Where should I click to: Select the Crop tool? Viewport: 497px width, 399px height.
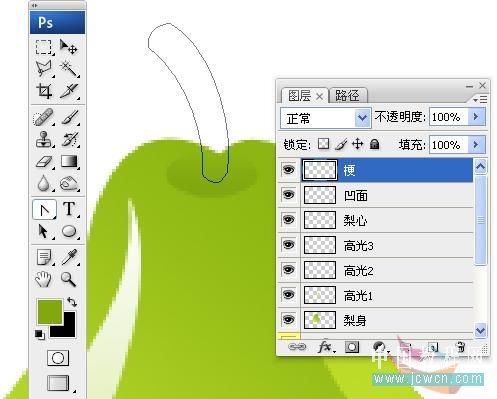(x=44, y=91)
